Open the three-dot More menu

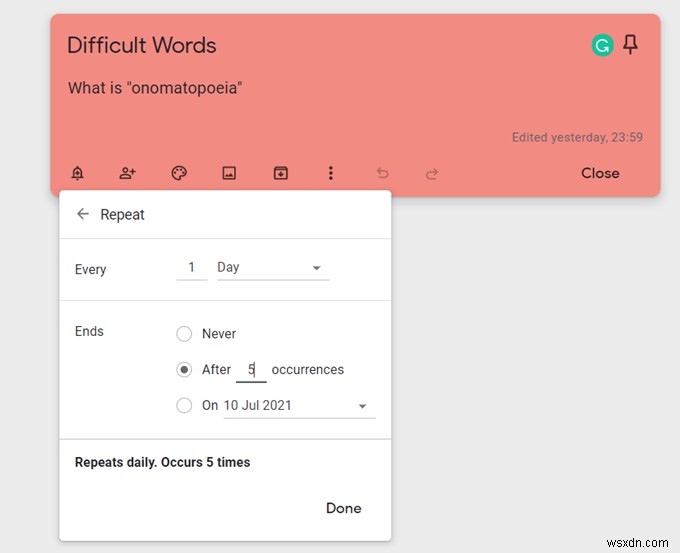click(331, 173)
